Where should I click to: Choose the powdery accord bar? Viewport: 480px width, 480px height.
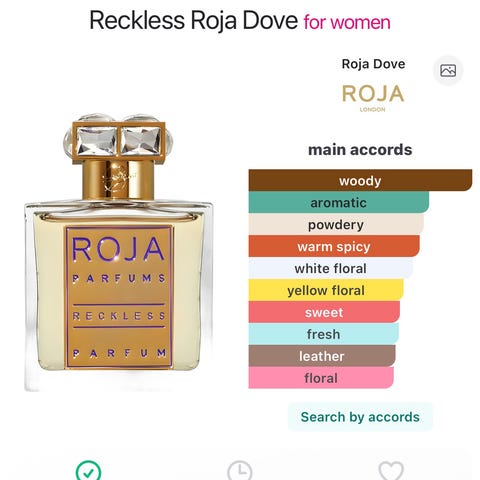coord(336,224)
